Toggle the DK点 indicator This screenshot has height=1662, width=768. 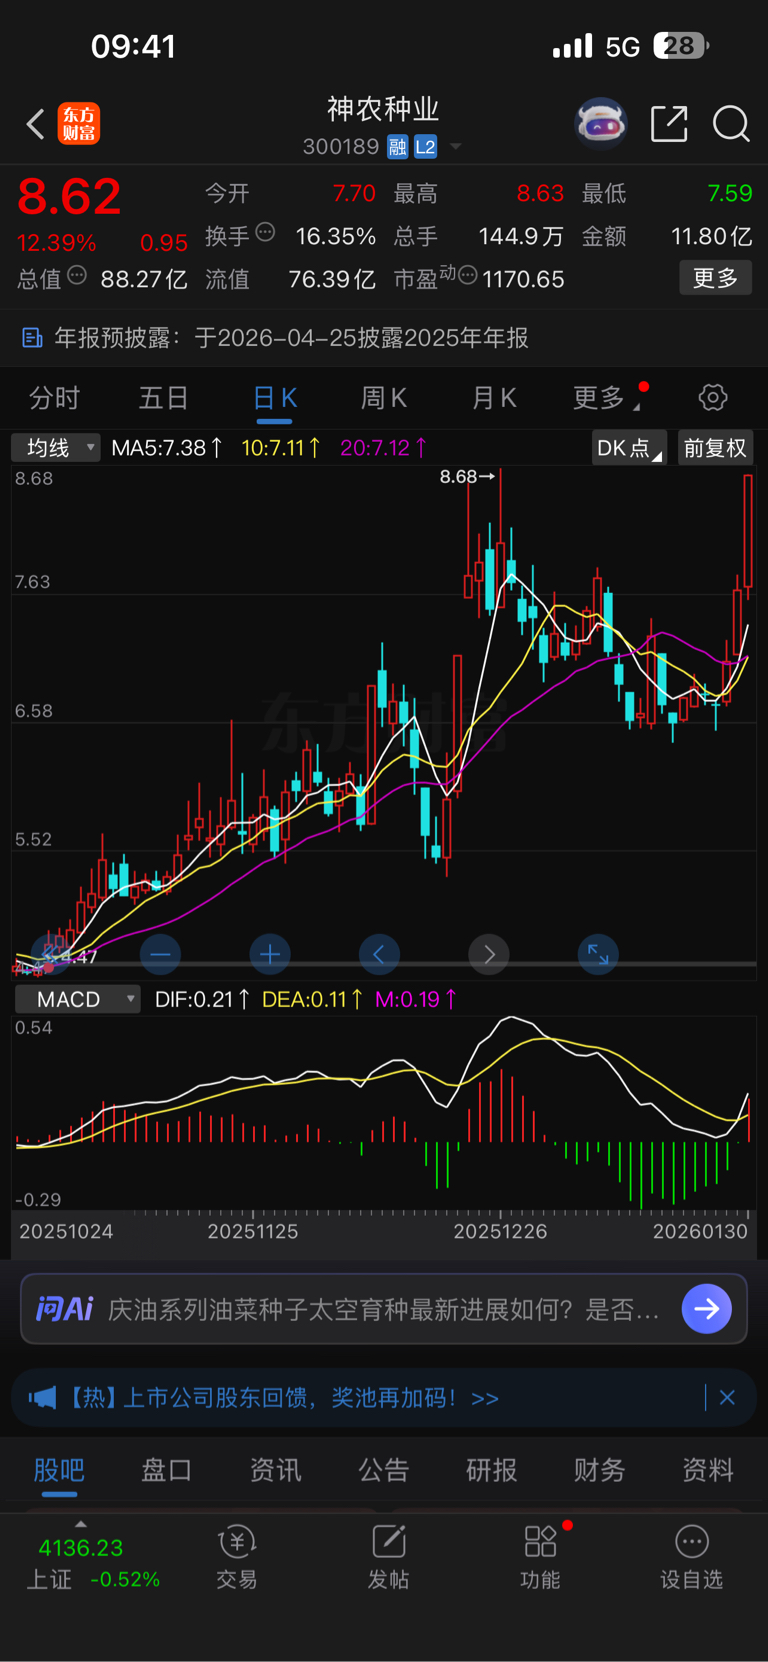click(x=629, y=448)
